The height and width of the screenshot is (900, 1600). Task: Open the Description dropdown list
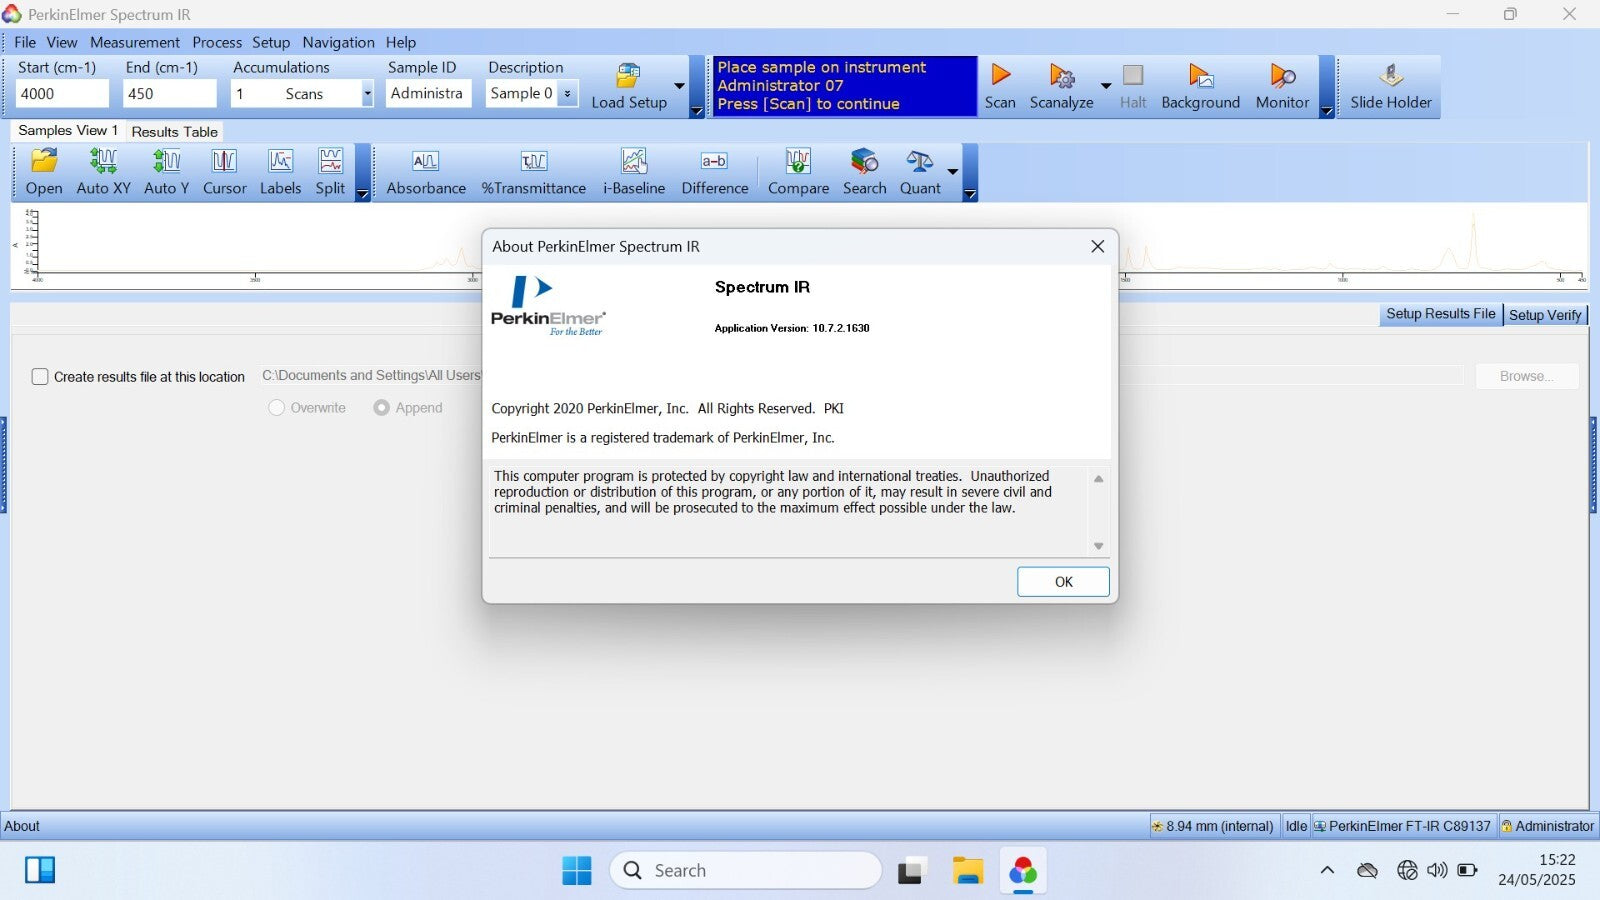pos(567,94)
